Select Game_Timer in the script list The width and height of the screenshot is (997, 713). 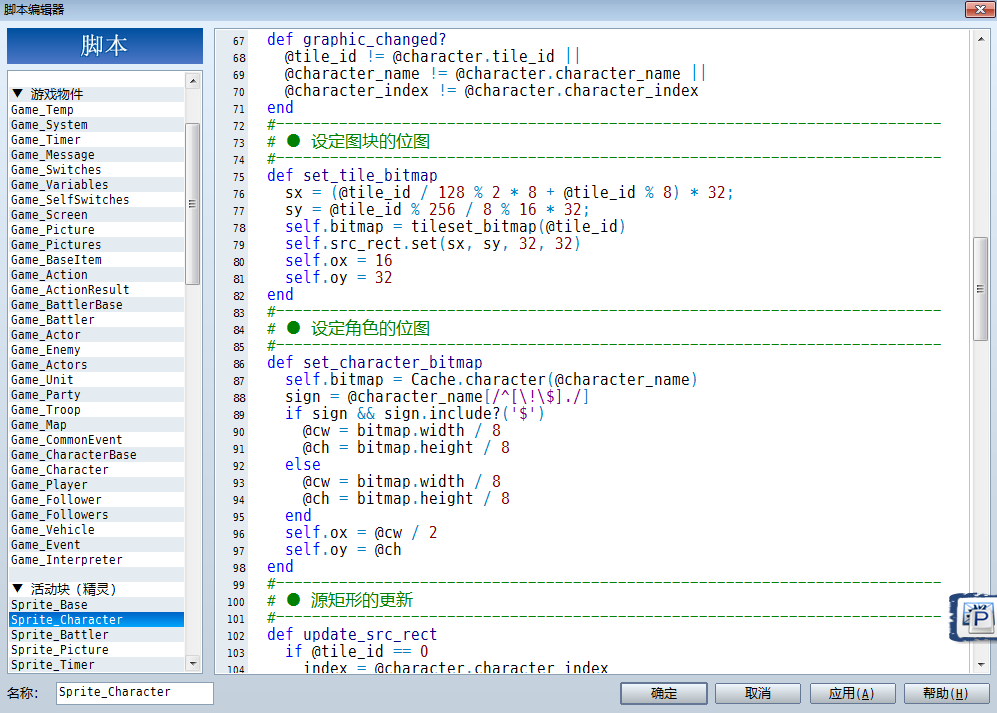click(97, 140)
